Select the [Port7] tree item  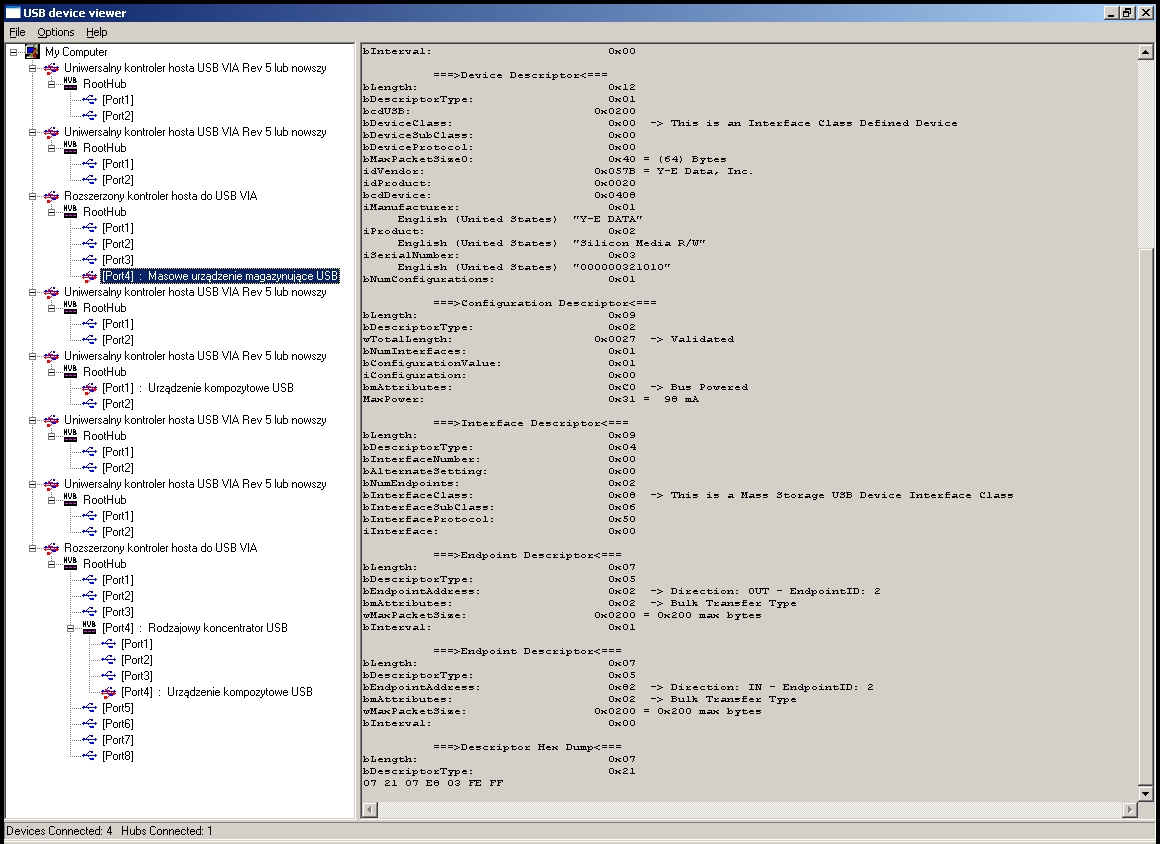click(x=118, y=740)
